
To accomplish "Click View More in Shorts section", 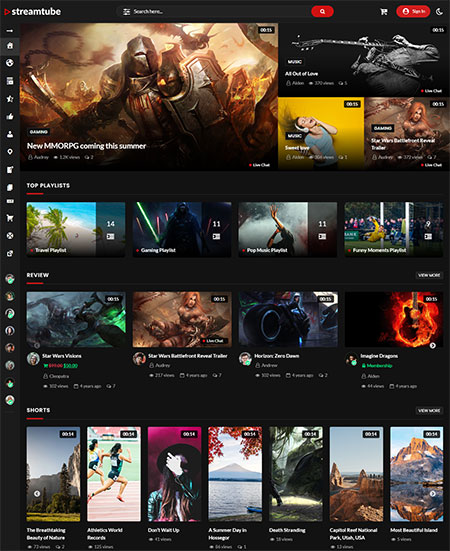I will pos(429,410).
